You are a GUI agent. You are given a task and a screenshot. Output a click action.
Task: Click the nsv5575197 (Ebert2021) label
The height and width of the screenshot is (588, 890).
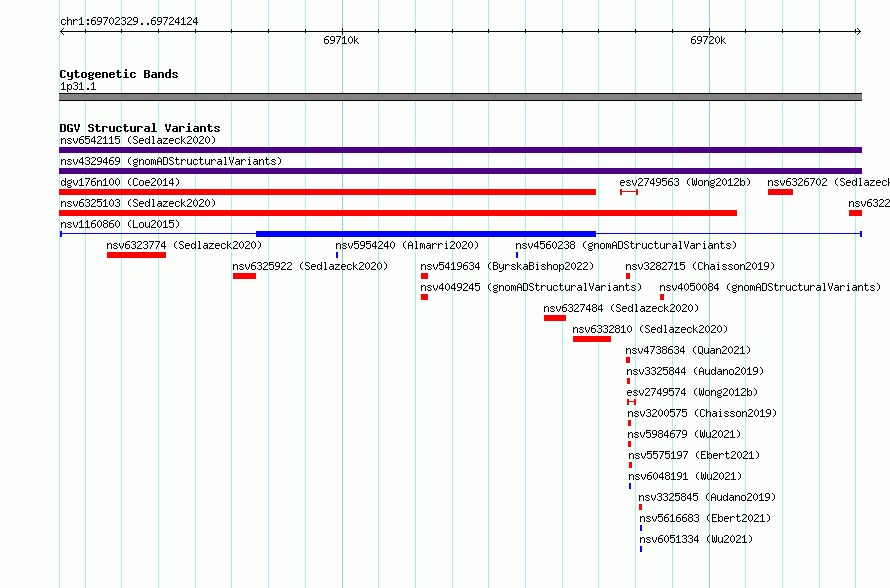tap(694, 455)
